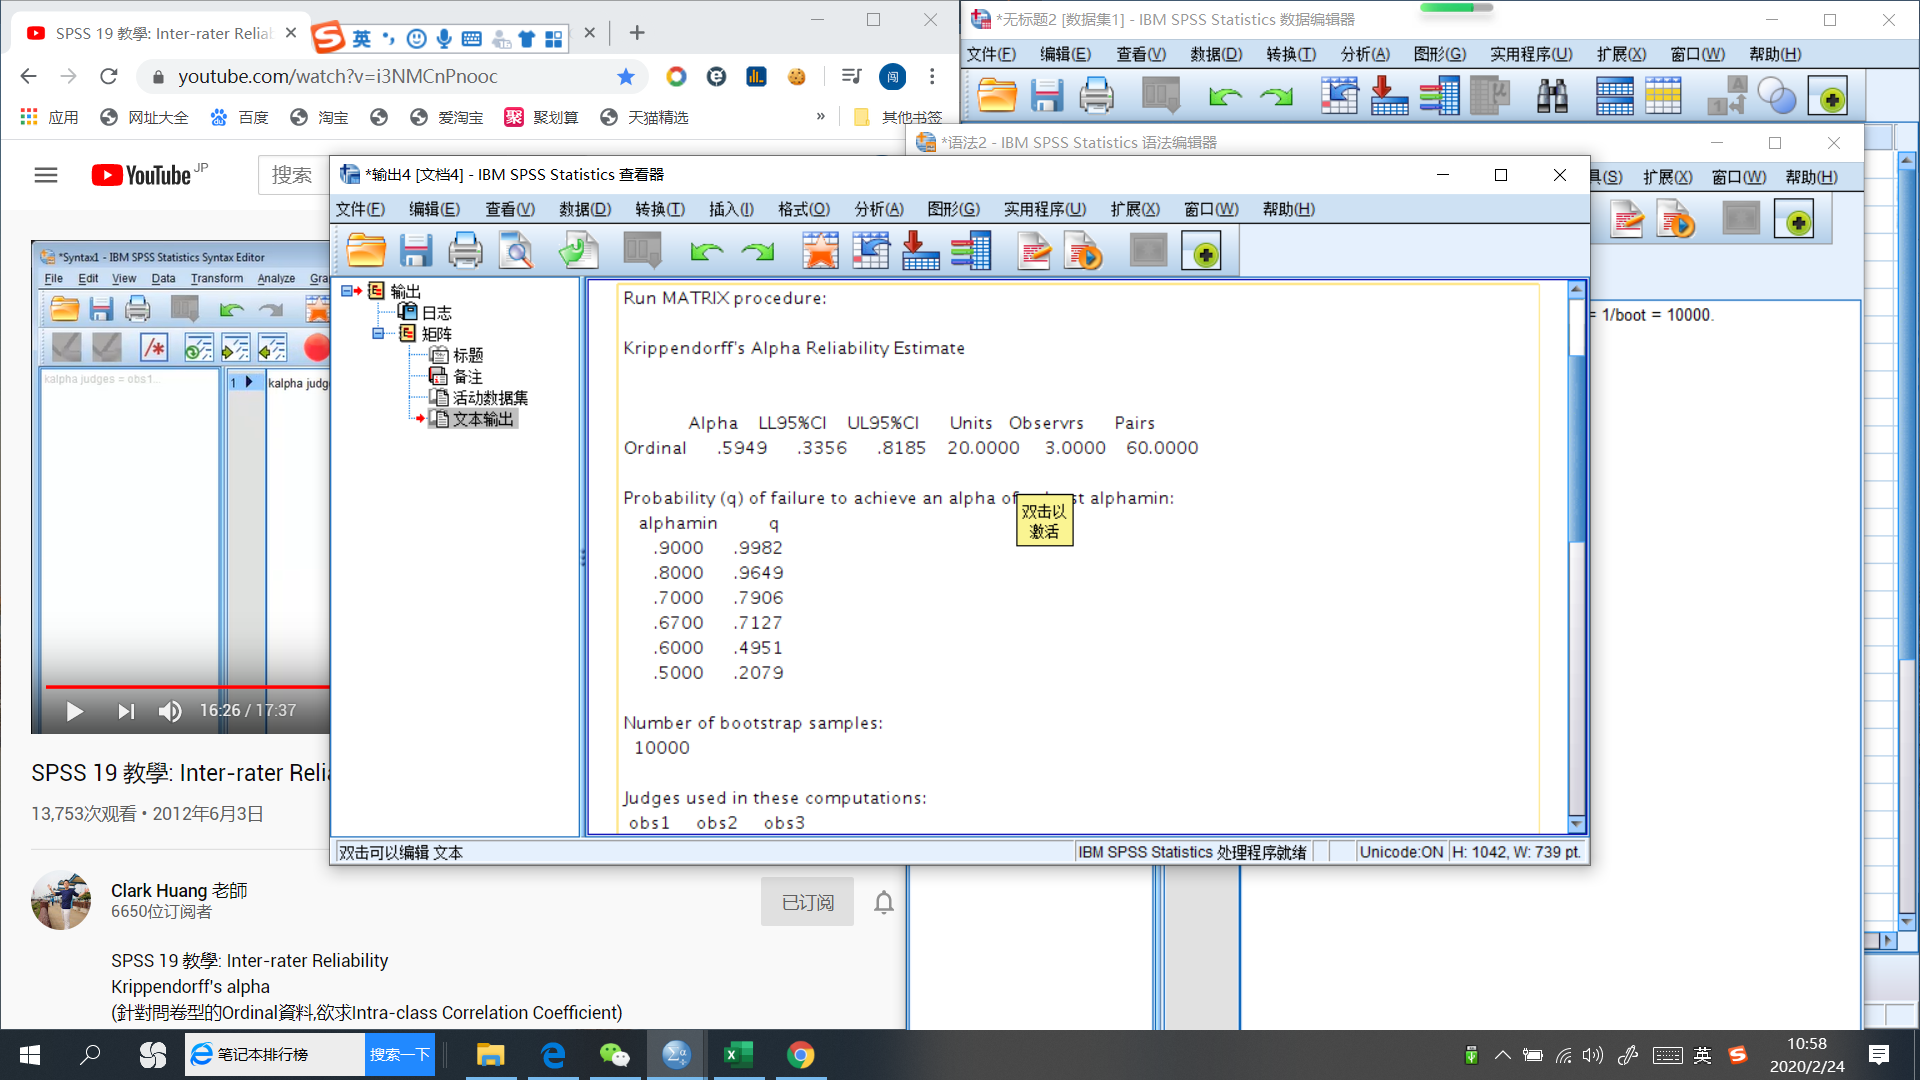Click Print icon in the Viewer toolbar

(465, 251)
